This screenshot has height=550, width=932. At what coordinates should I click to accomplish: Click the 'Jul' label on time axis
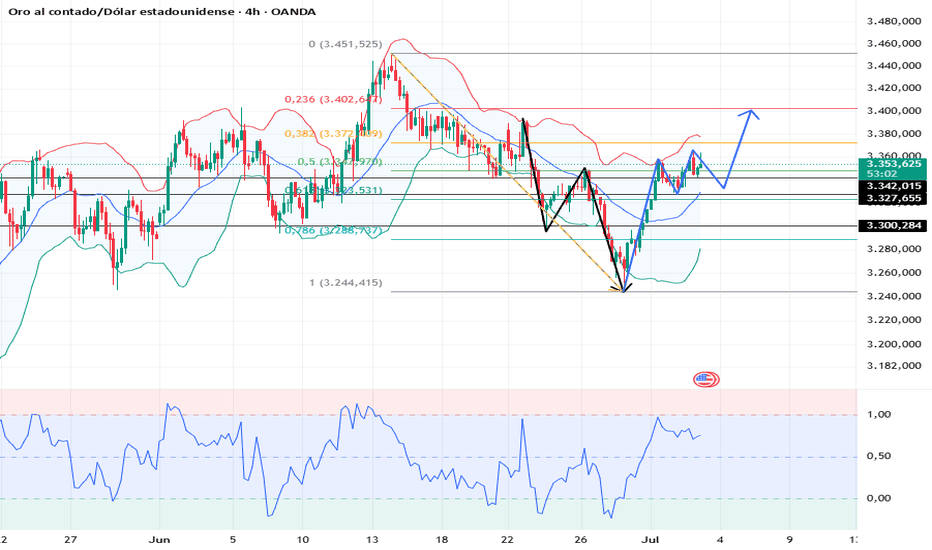click(651, 540)
